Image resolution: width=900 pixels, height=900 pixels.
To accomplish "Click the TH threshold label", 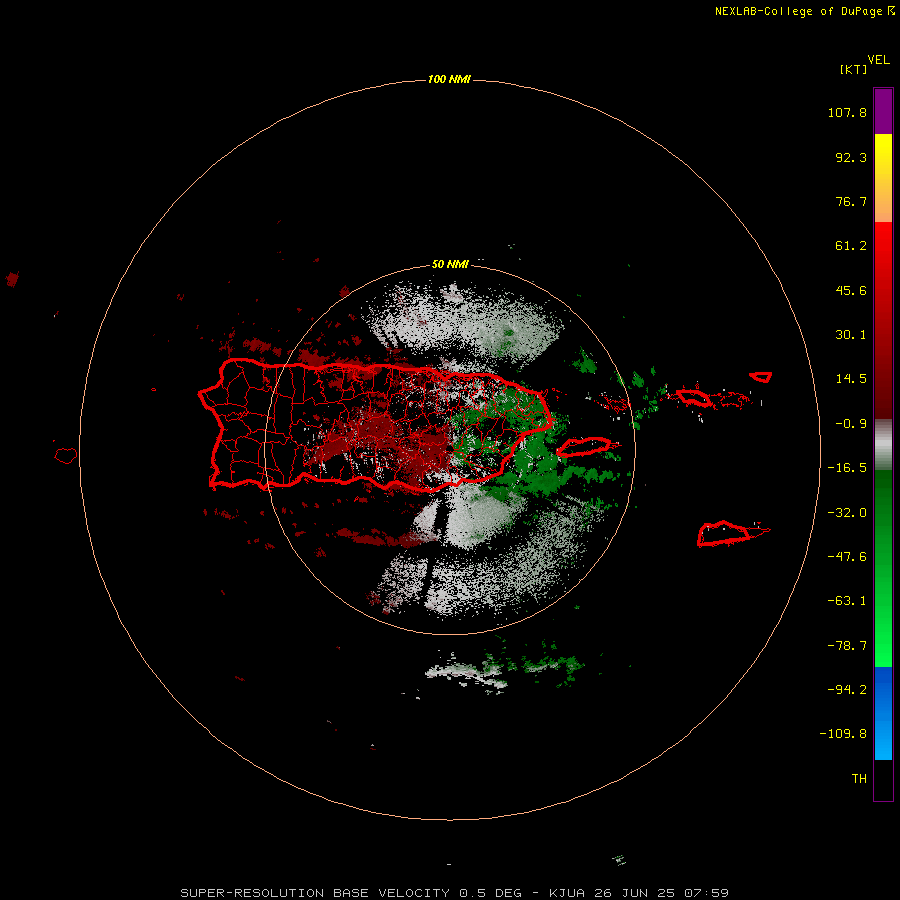I will click(x=859, y=779).
